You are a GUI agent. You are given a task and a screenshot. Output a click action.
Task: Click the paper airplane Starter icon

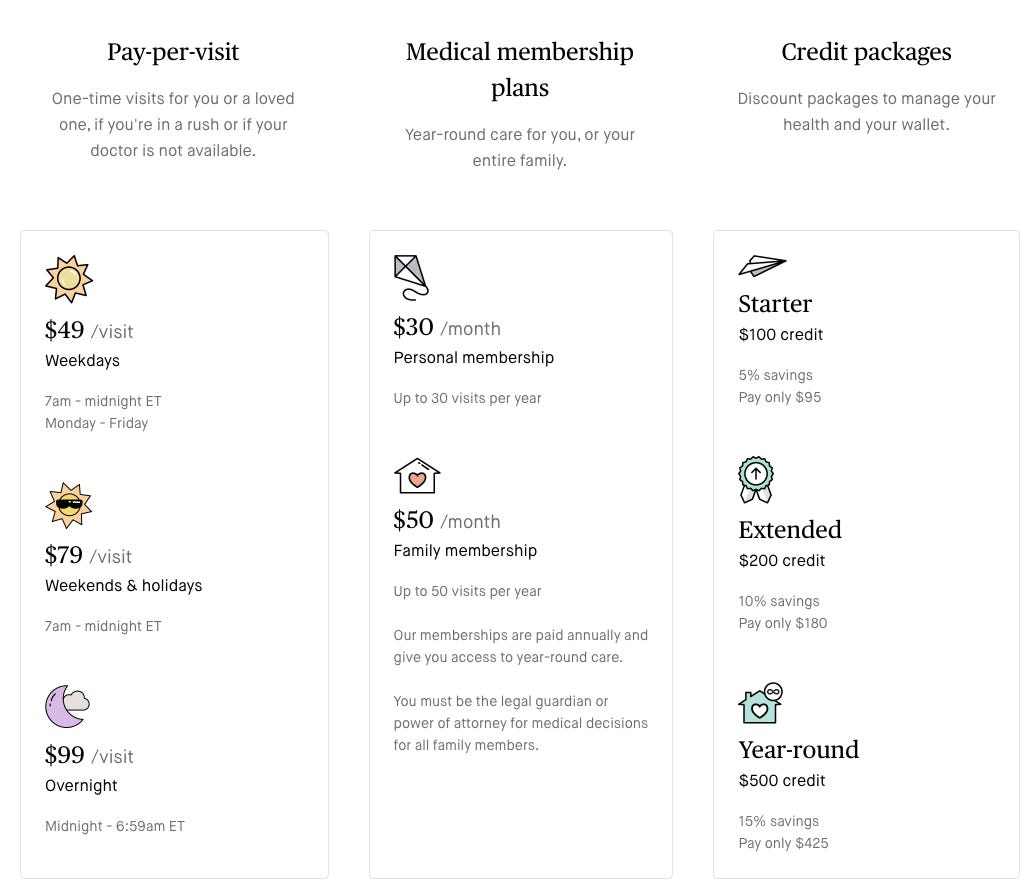coord(762,265)
